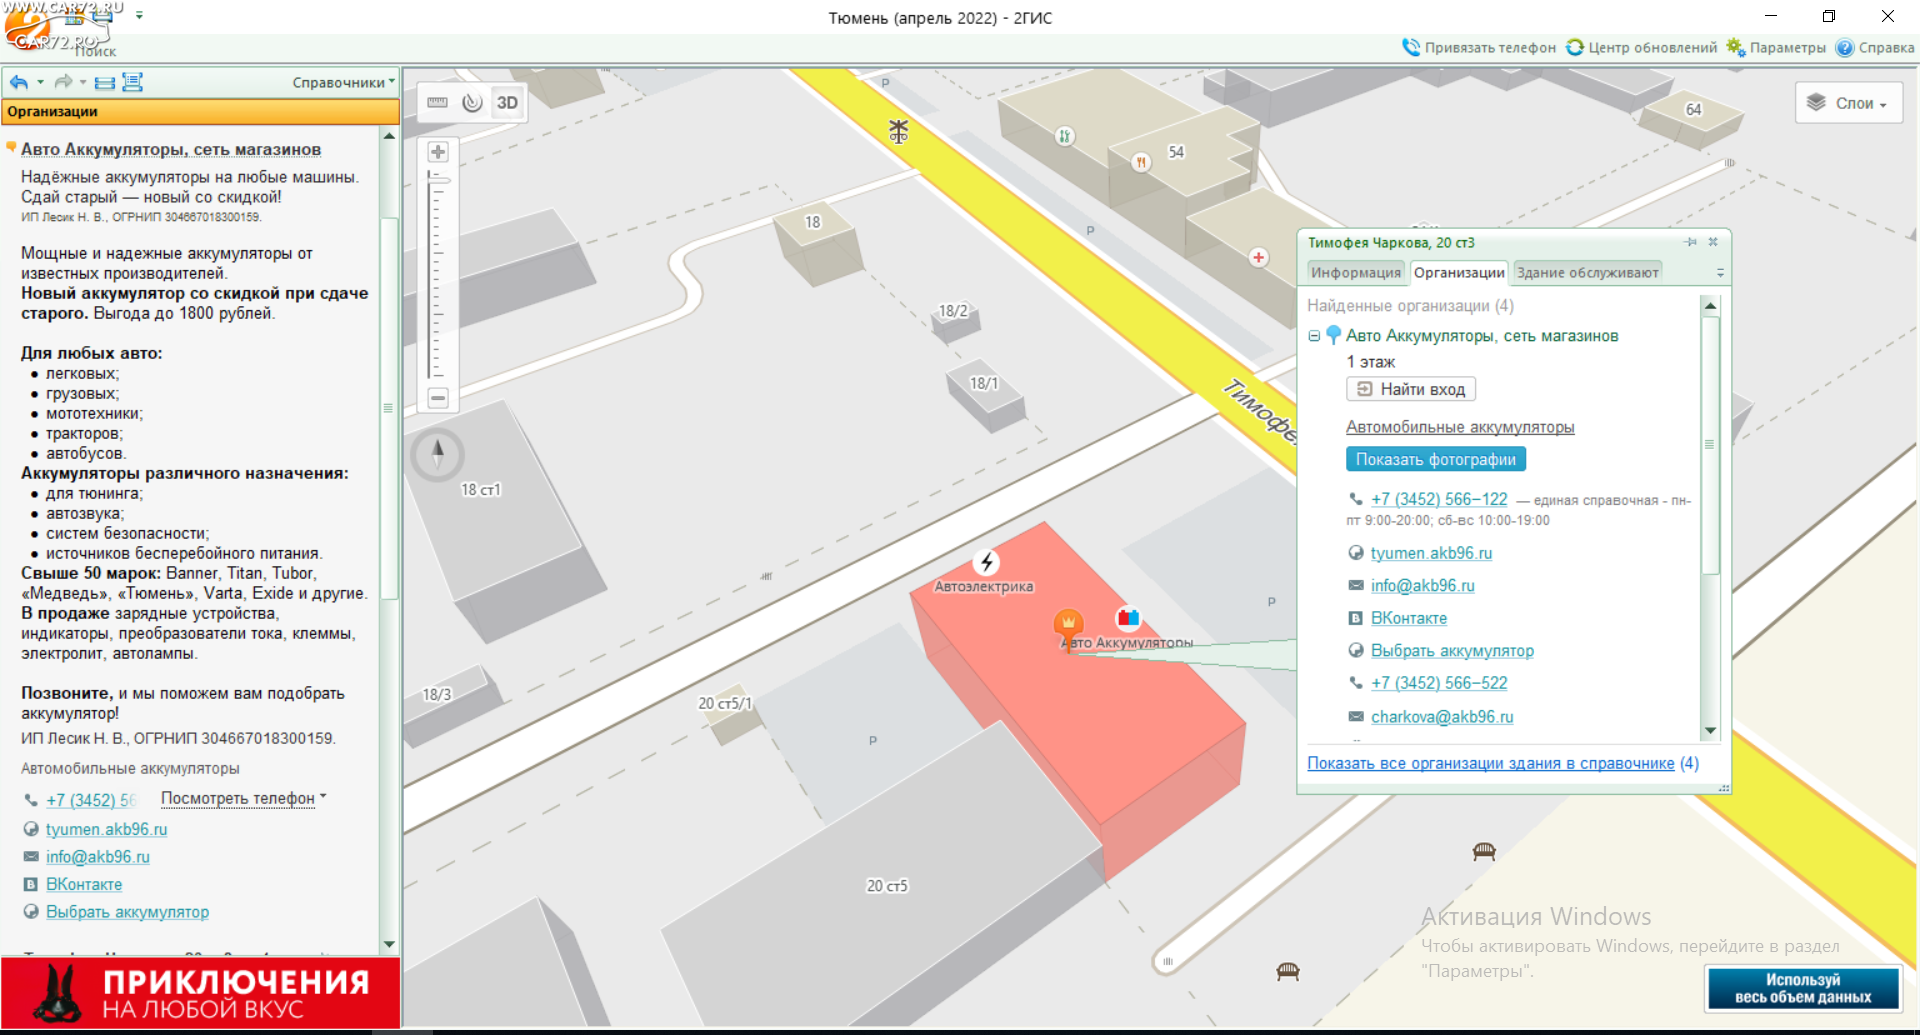
Task: Click the map zoom level slider handle
Action: pos(438,180)
